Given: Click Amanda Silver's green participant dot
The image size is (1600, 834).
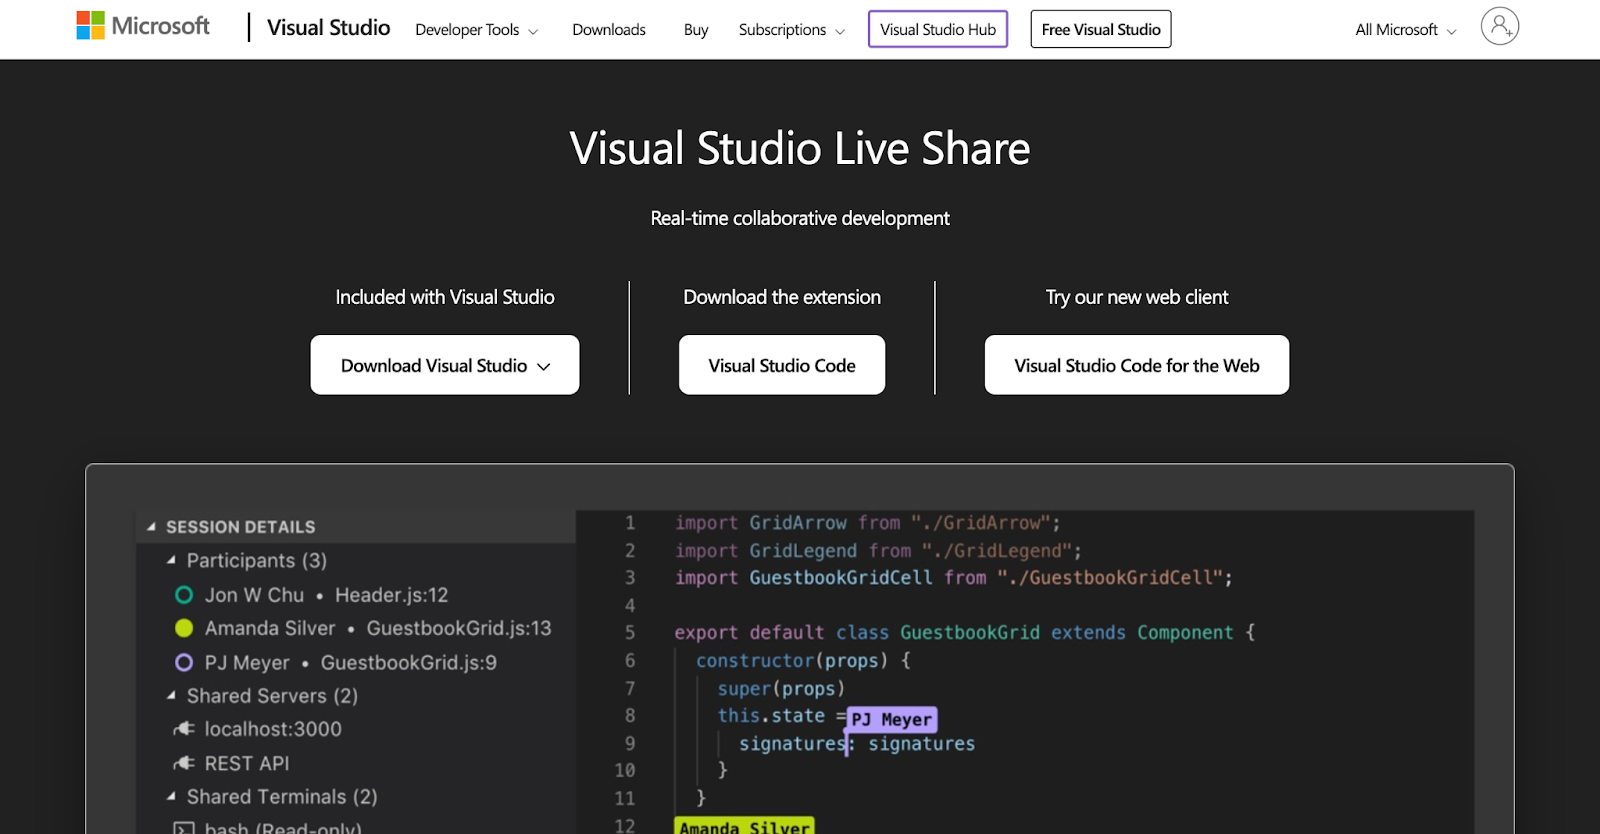Looking at the screenshot, I should coord(184,628).
